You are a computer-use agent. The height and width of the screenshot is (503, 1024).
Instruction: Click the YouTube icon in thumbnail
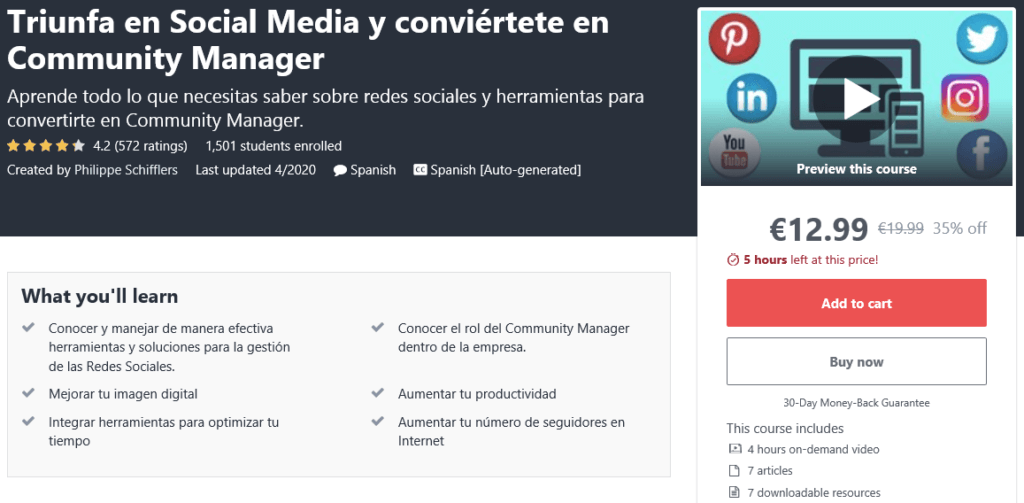pos(733,152)
